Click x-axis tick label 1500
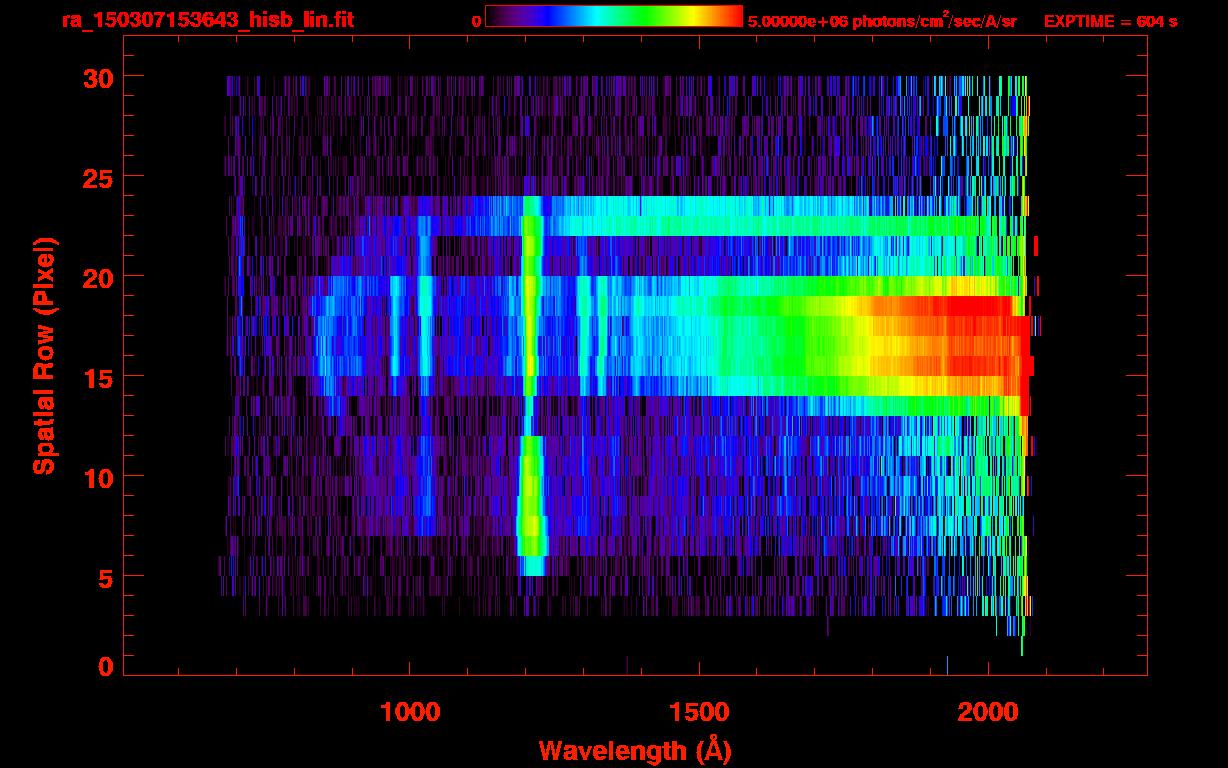 coord(699,713)
